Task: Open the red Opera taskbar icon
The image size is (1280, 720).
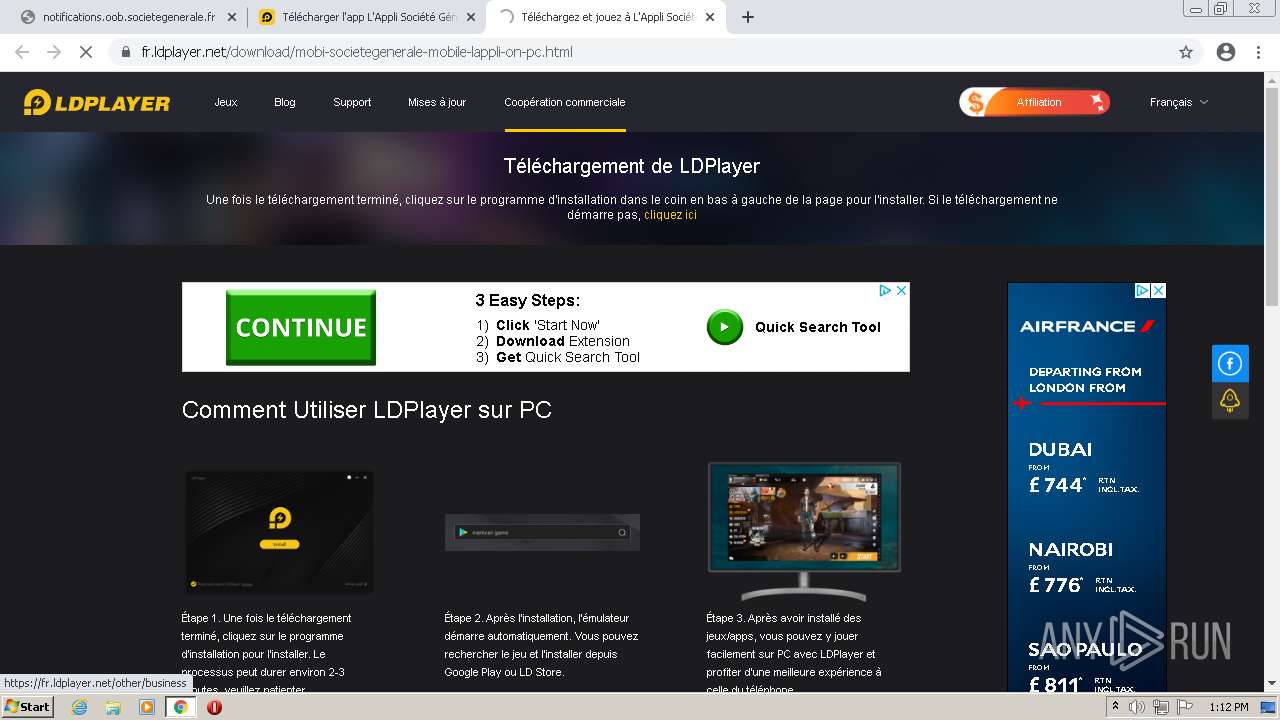Action: (x=214, y=707)
